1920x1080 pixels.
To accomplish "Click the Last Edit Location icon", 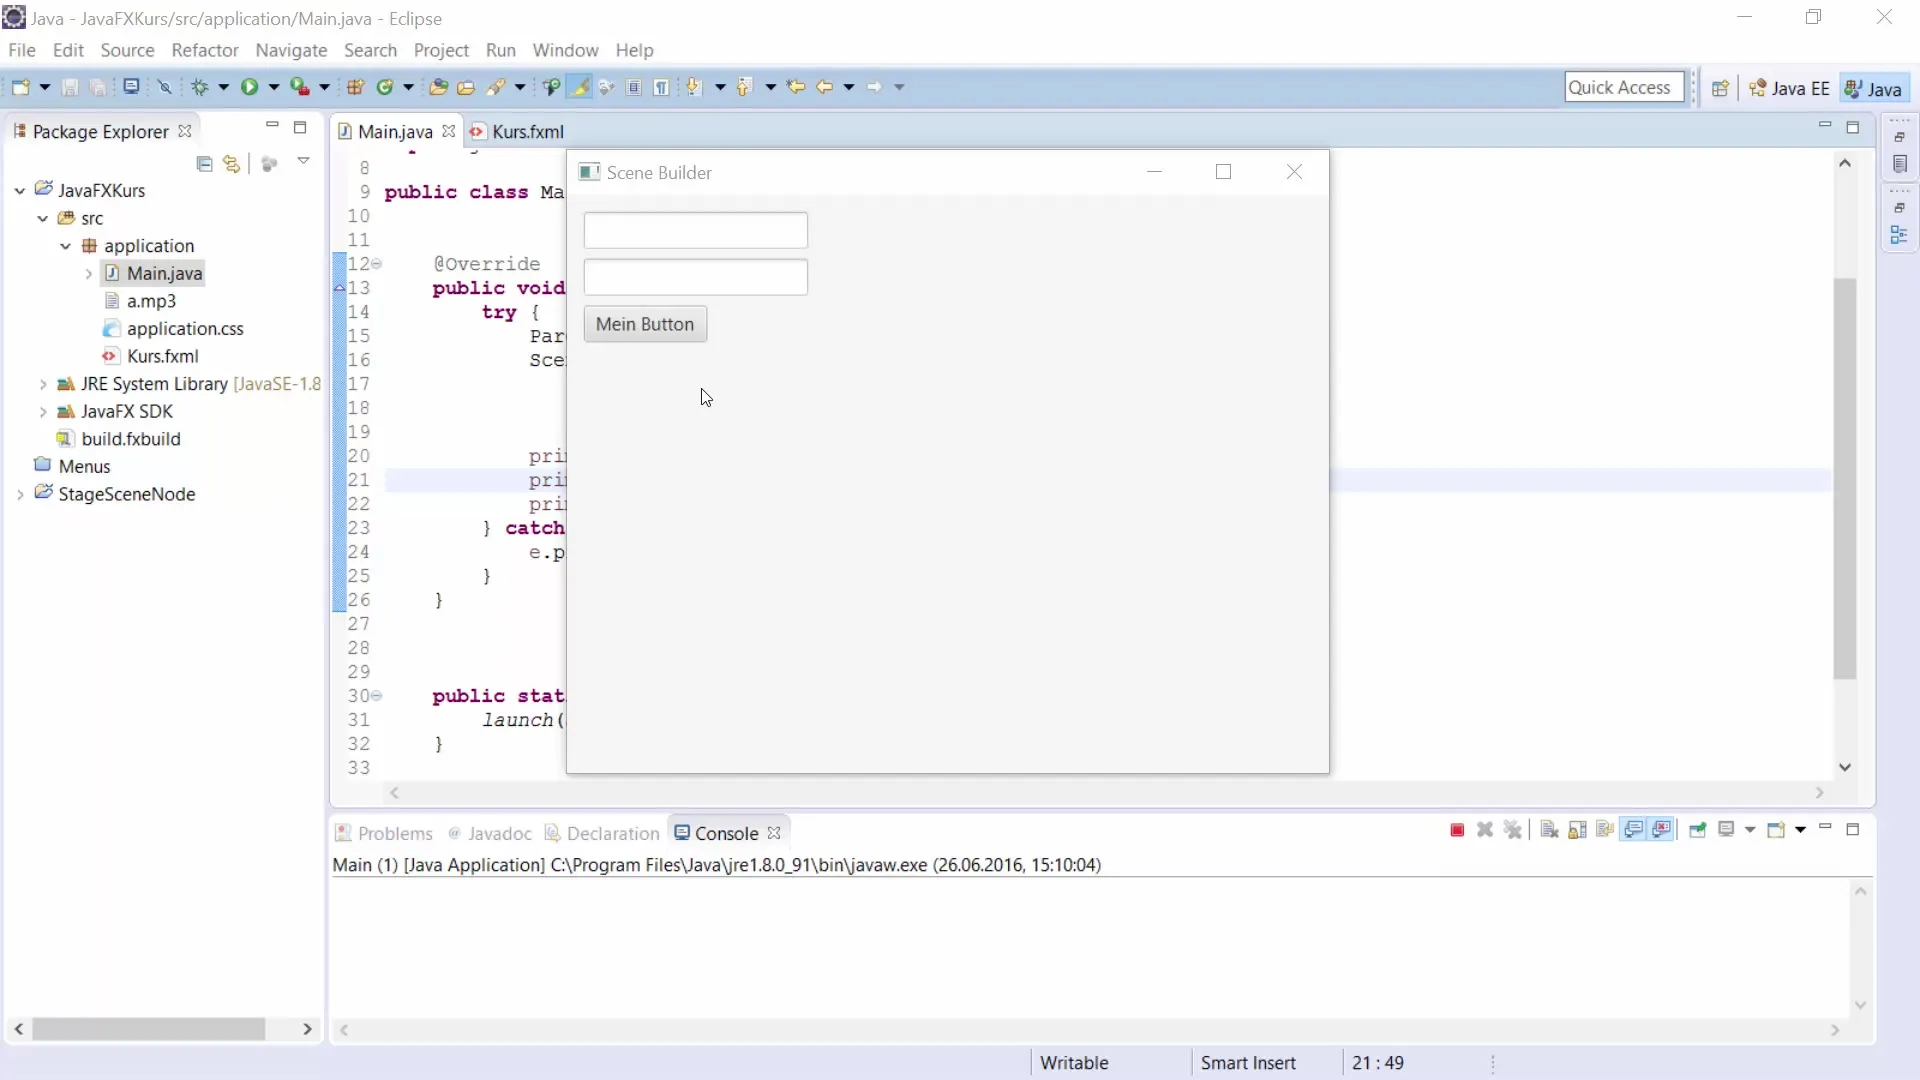I will 796,87.
